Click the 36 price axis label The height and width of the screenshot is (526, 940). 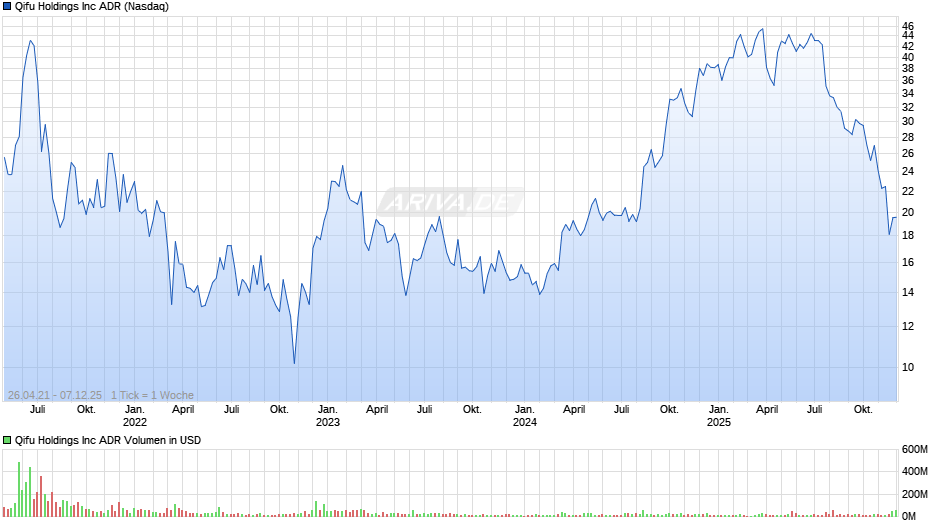[908, 80]
